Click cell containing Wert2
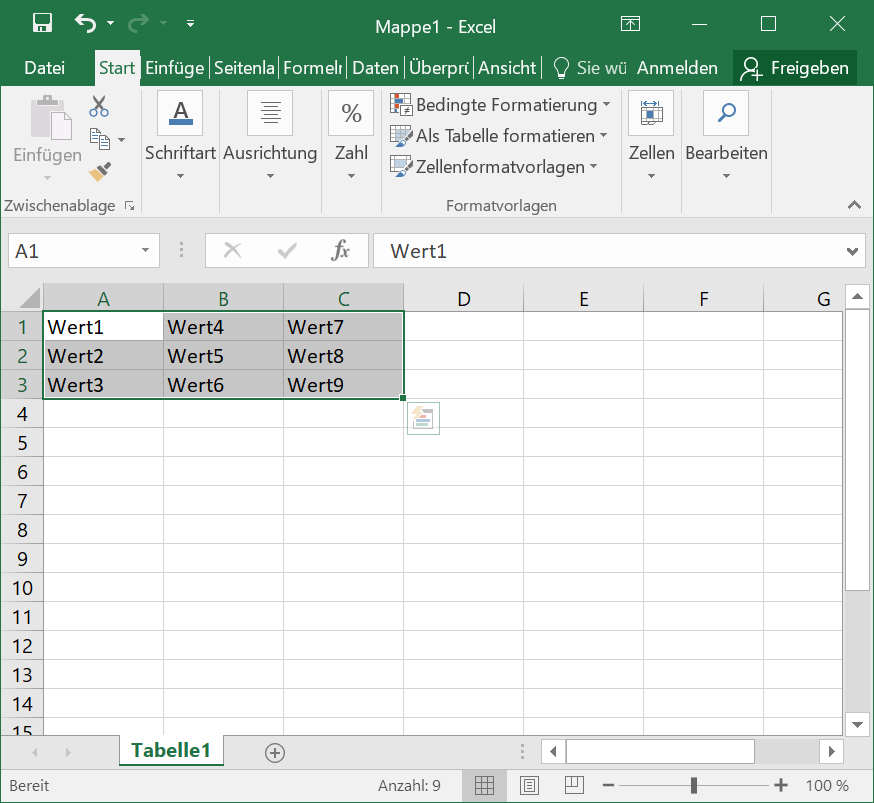 104,356
